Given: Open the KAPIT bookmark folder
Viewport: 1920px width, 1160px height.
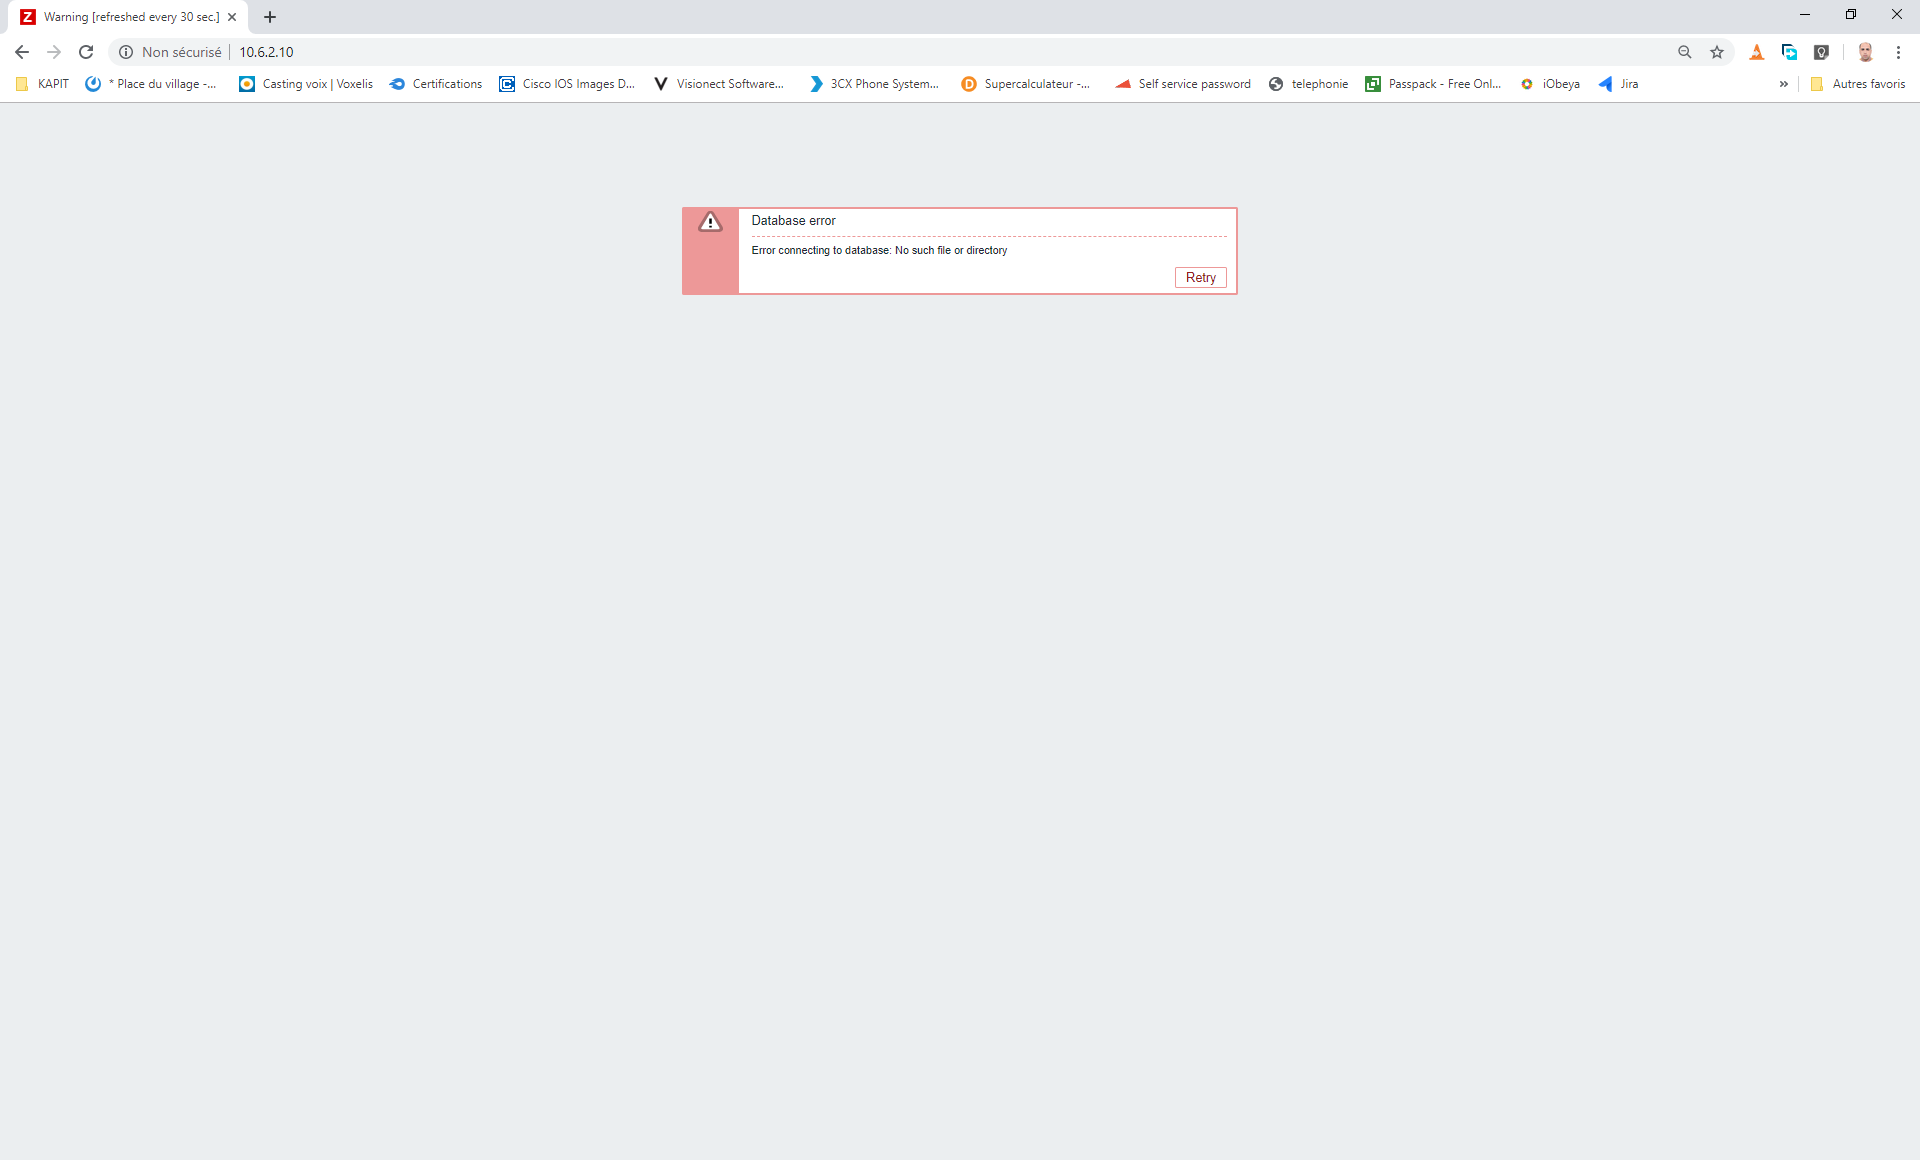Looking at the screenshot, I should pos(43,84).
